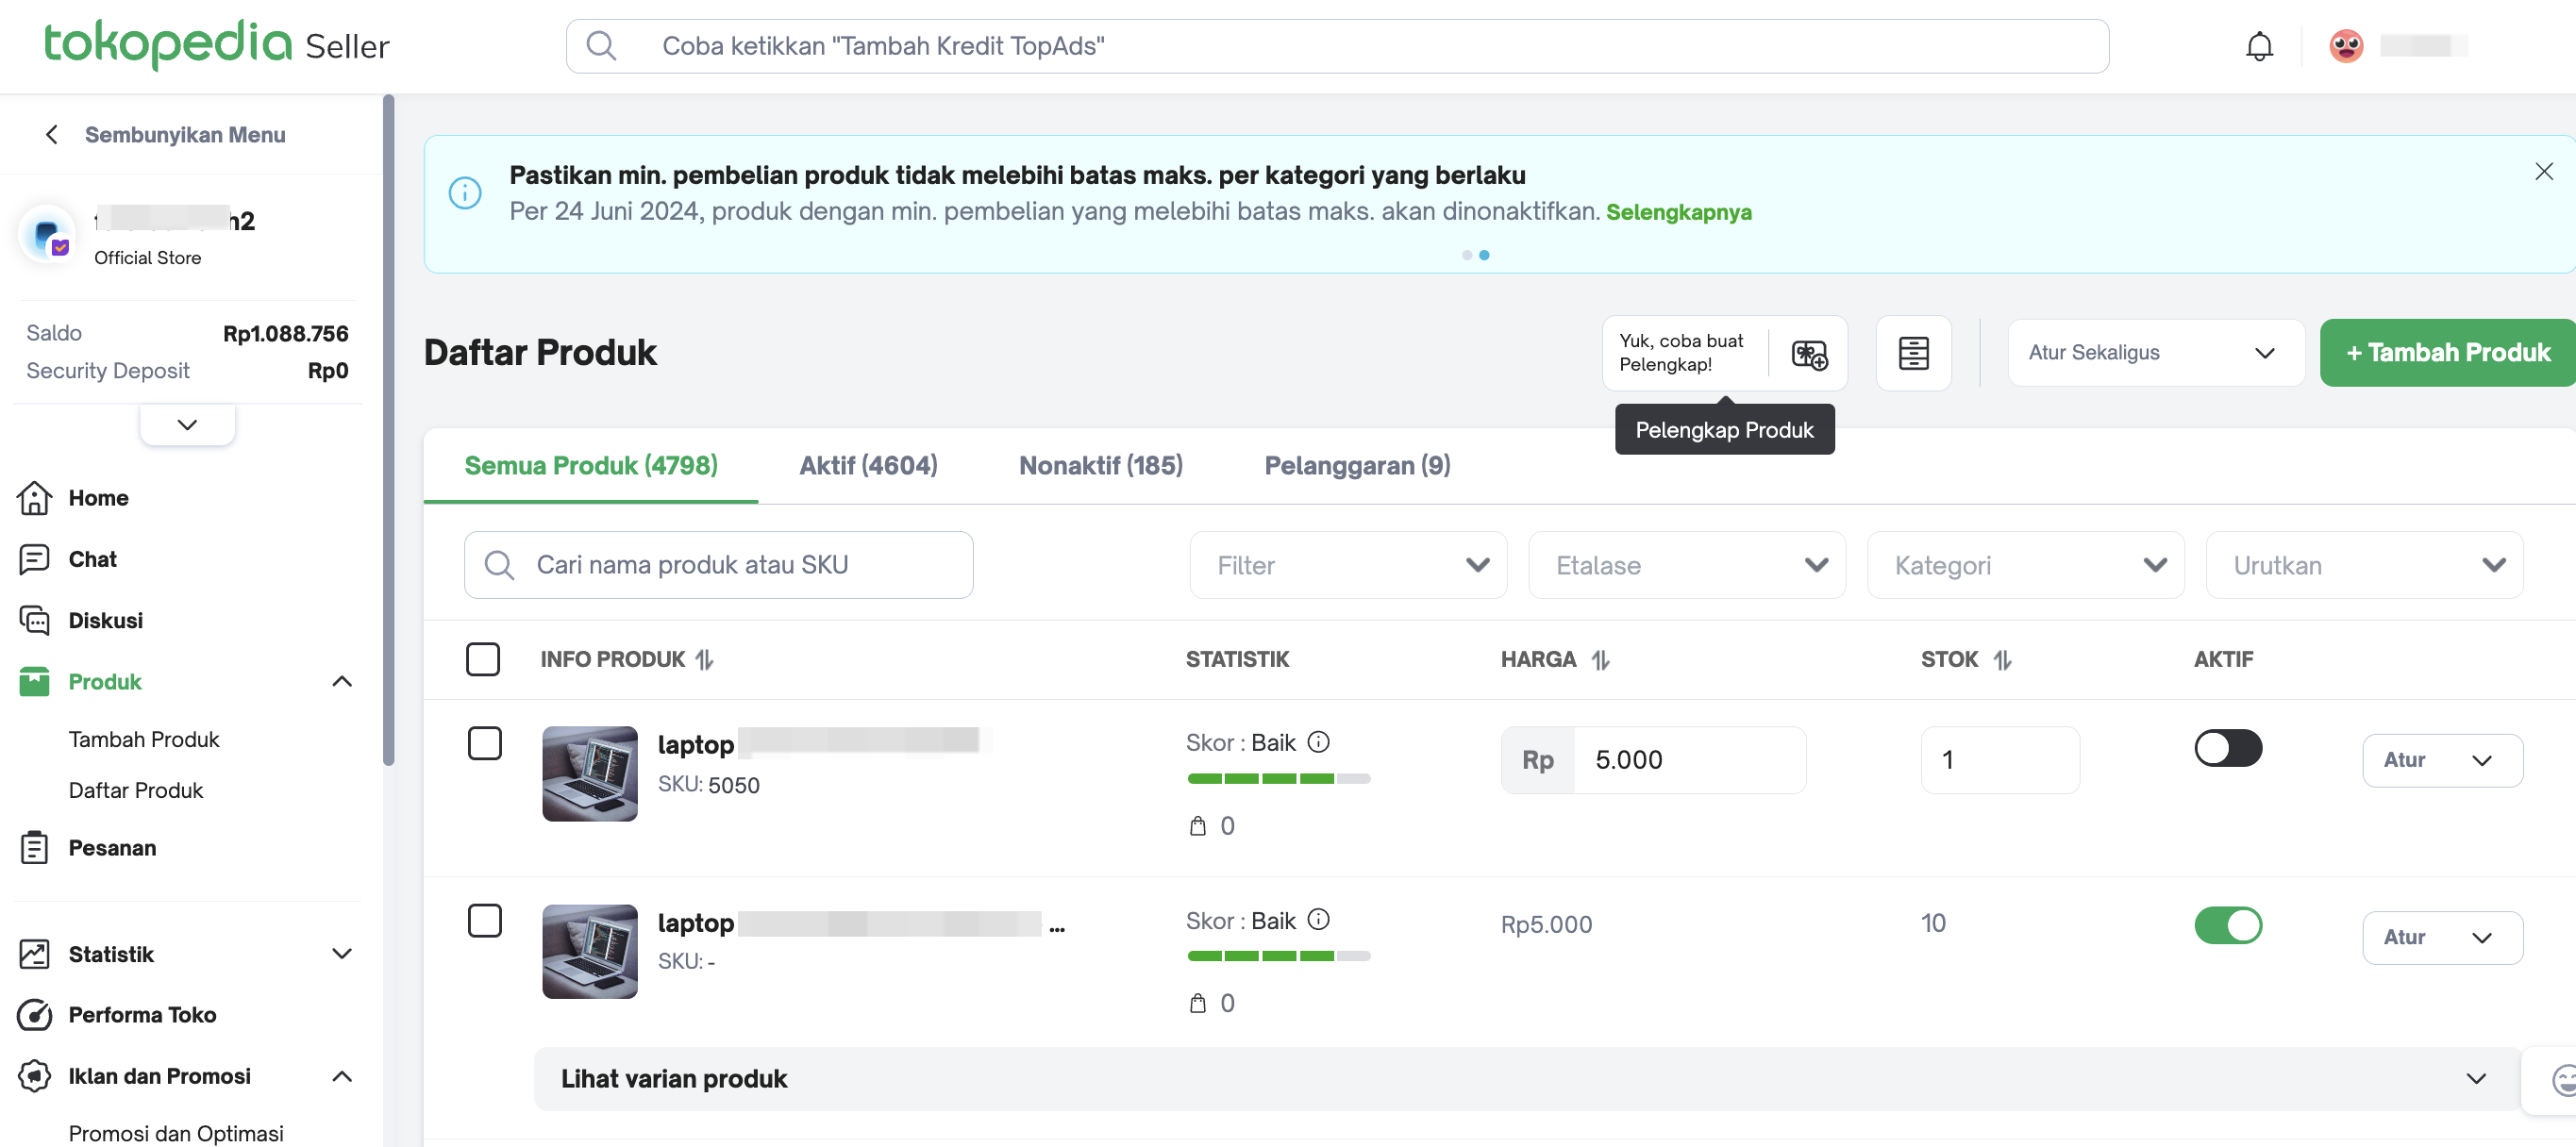Open the Kategori filter dropdown
This screenshot has width=2576, height=1147.
coord(2025,565)
